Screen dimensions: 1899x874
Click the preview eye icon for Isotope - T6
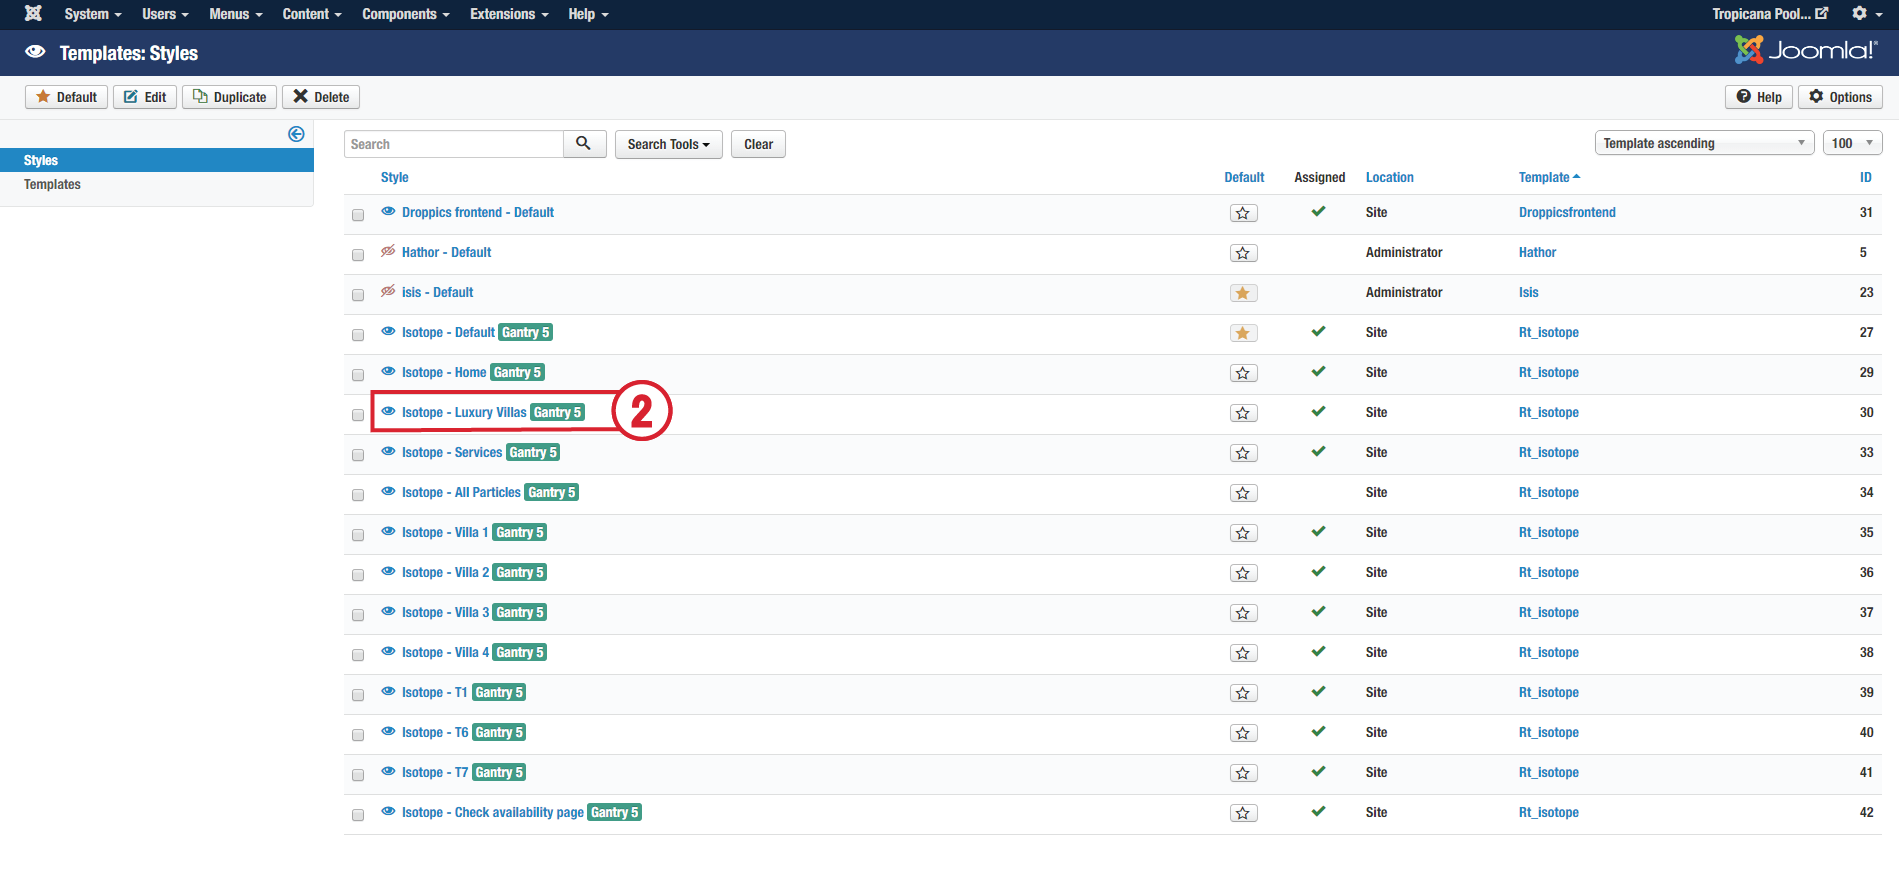388,732
